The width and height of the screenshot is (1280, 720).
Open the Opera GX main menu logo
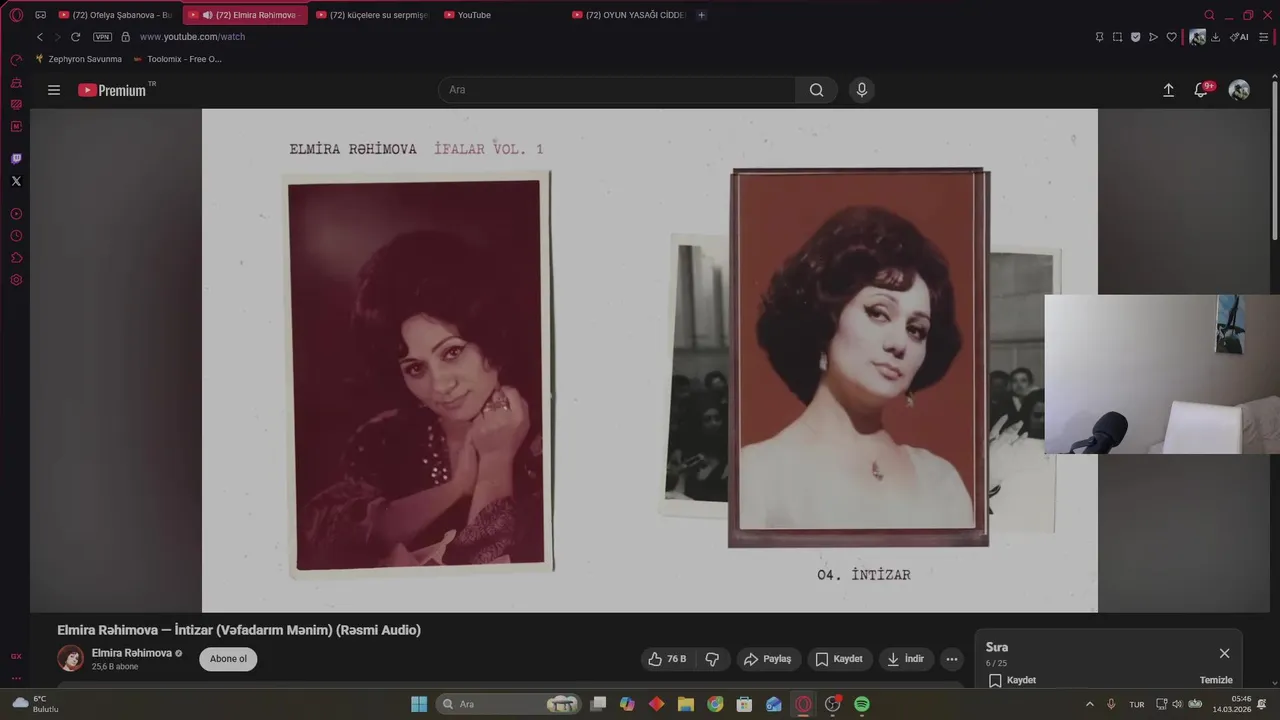click(16, 15)
